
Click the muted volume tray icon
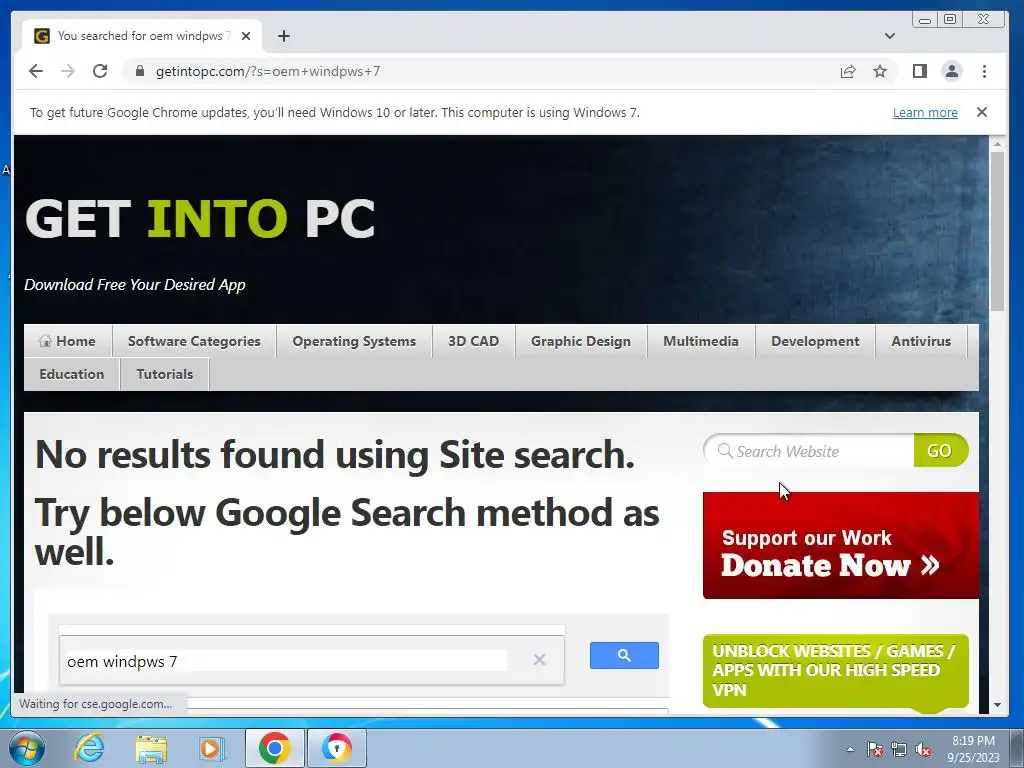tap(923, 749)
